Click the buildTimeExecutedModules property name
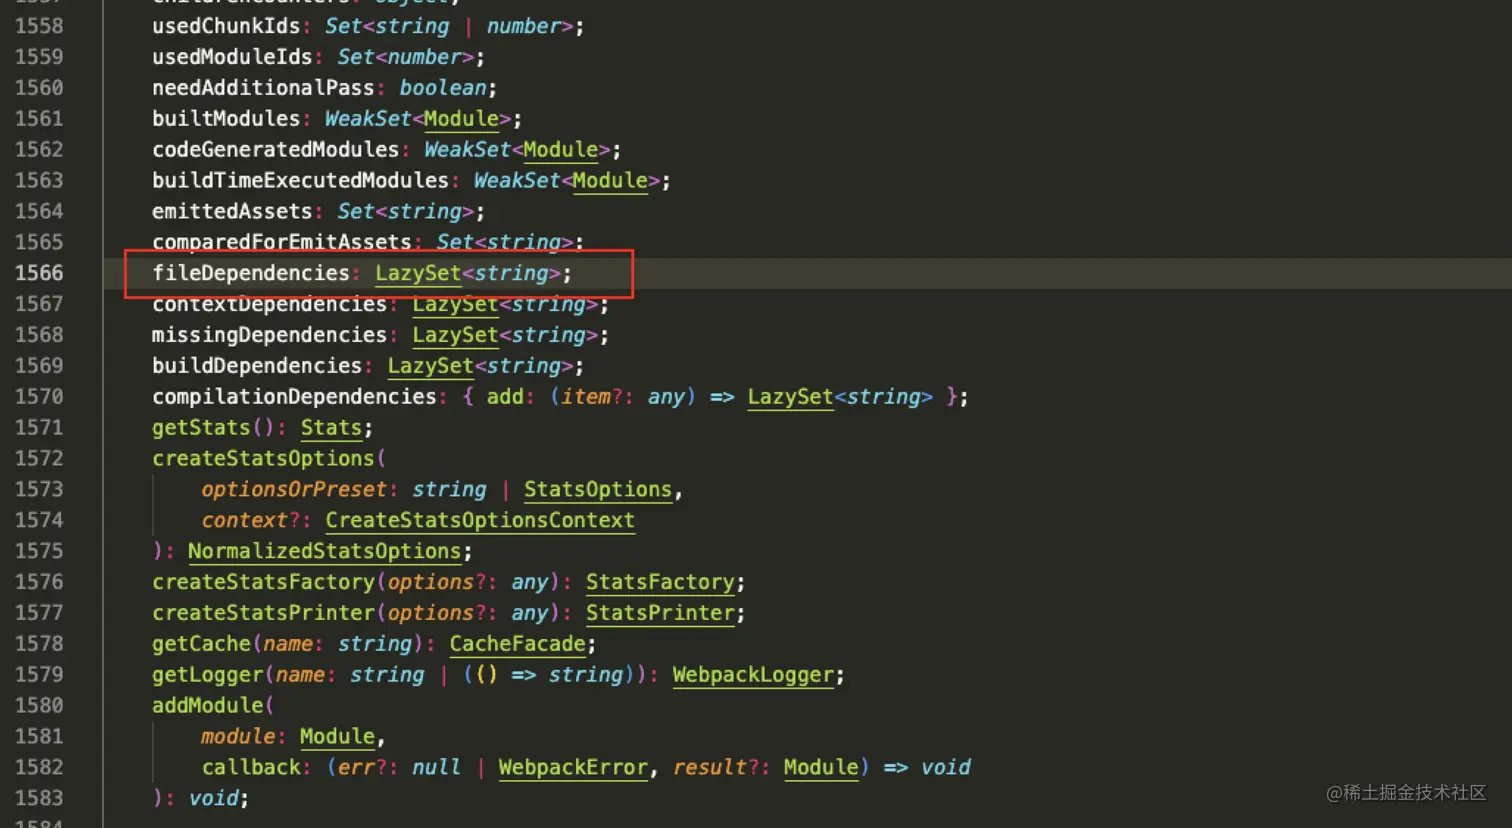This screenshot has width=1512, height=828. (x=300, y=181)
